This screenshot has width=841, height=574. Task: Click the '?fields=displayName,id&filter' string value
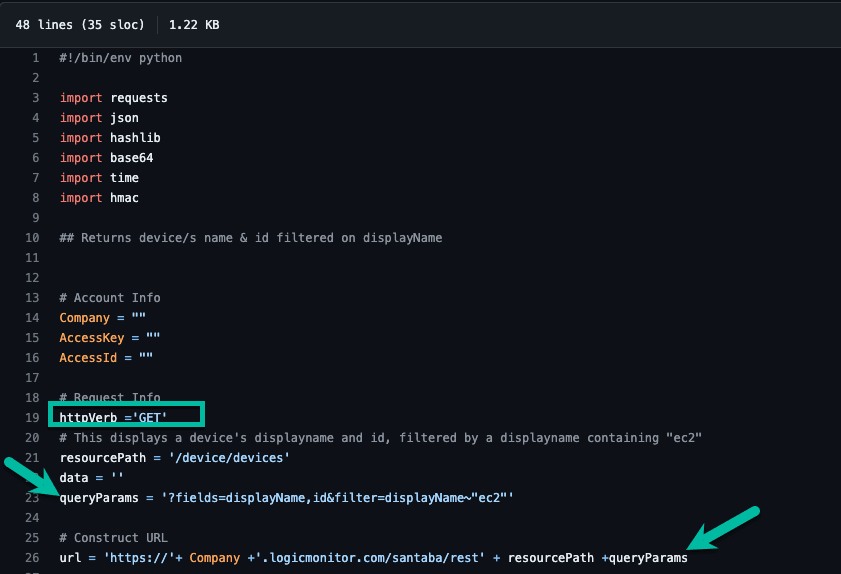(x=337, y=498)
